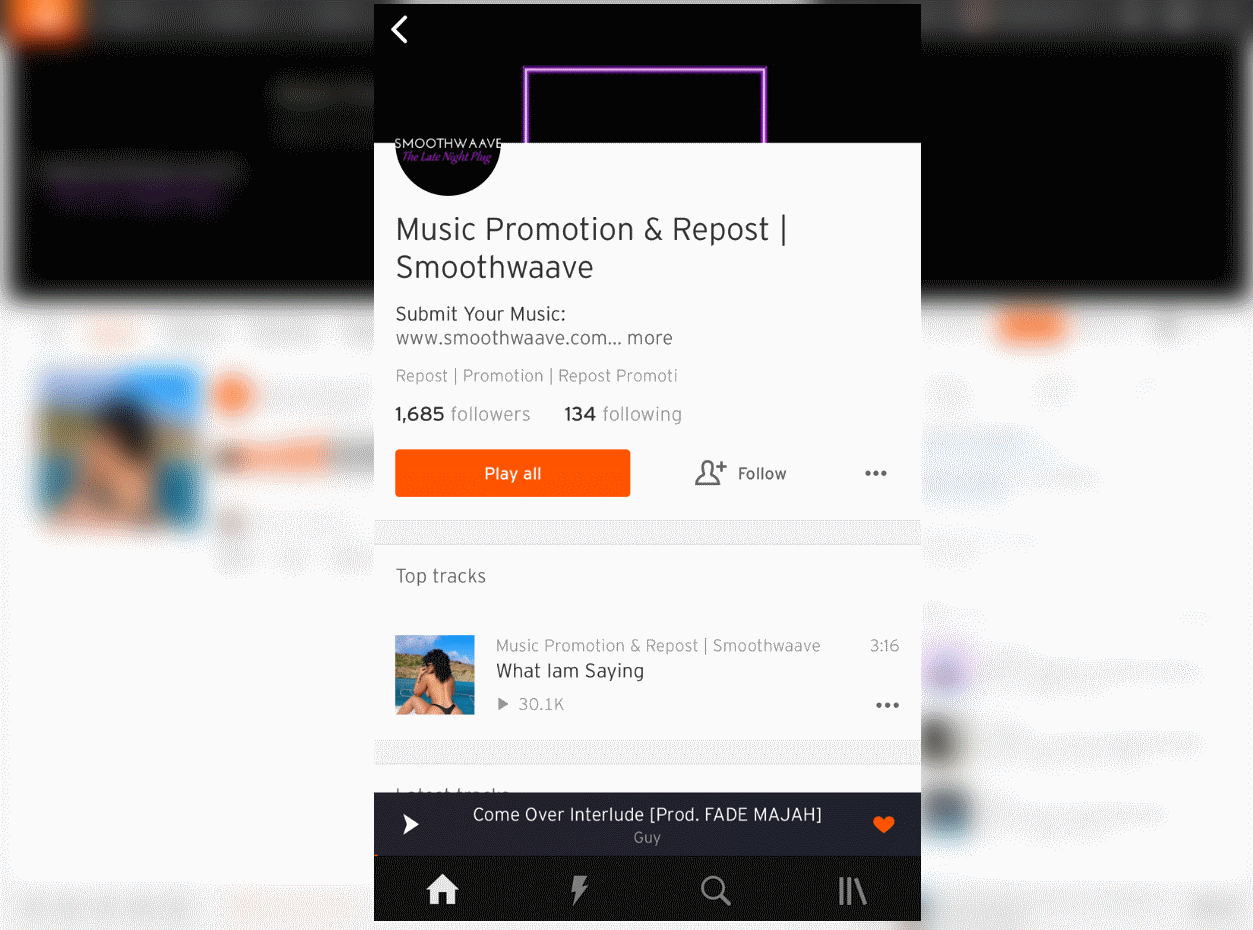Image resolution: width=1253 pixels, height=930 pixels.
Task: Open the Stream lightning bolt tab
Action: [579, 889]
